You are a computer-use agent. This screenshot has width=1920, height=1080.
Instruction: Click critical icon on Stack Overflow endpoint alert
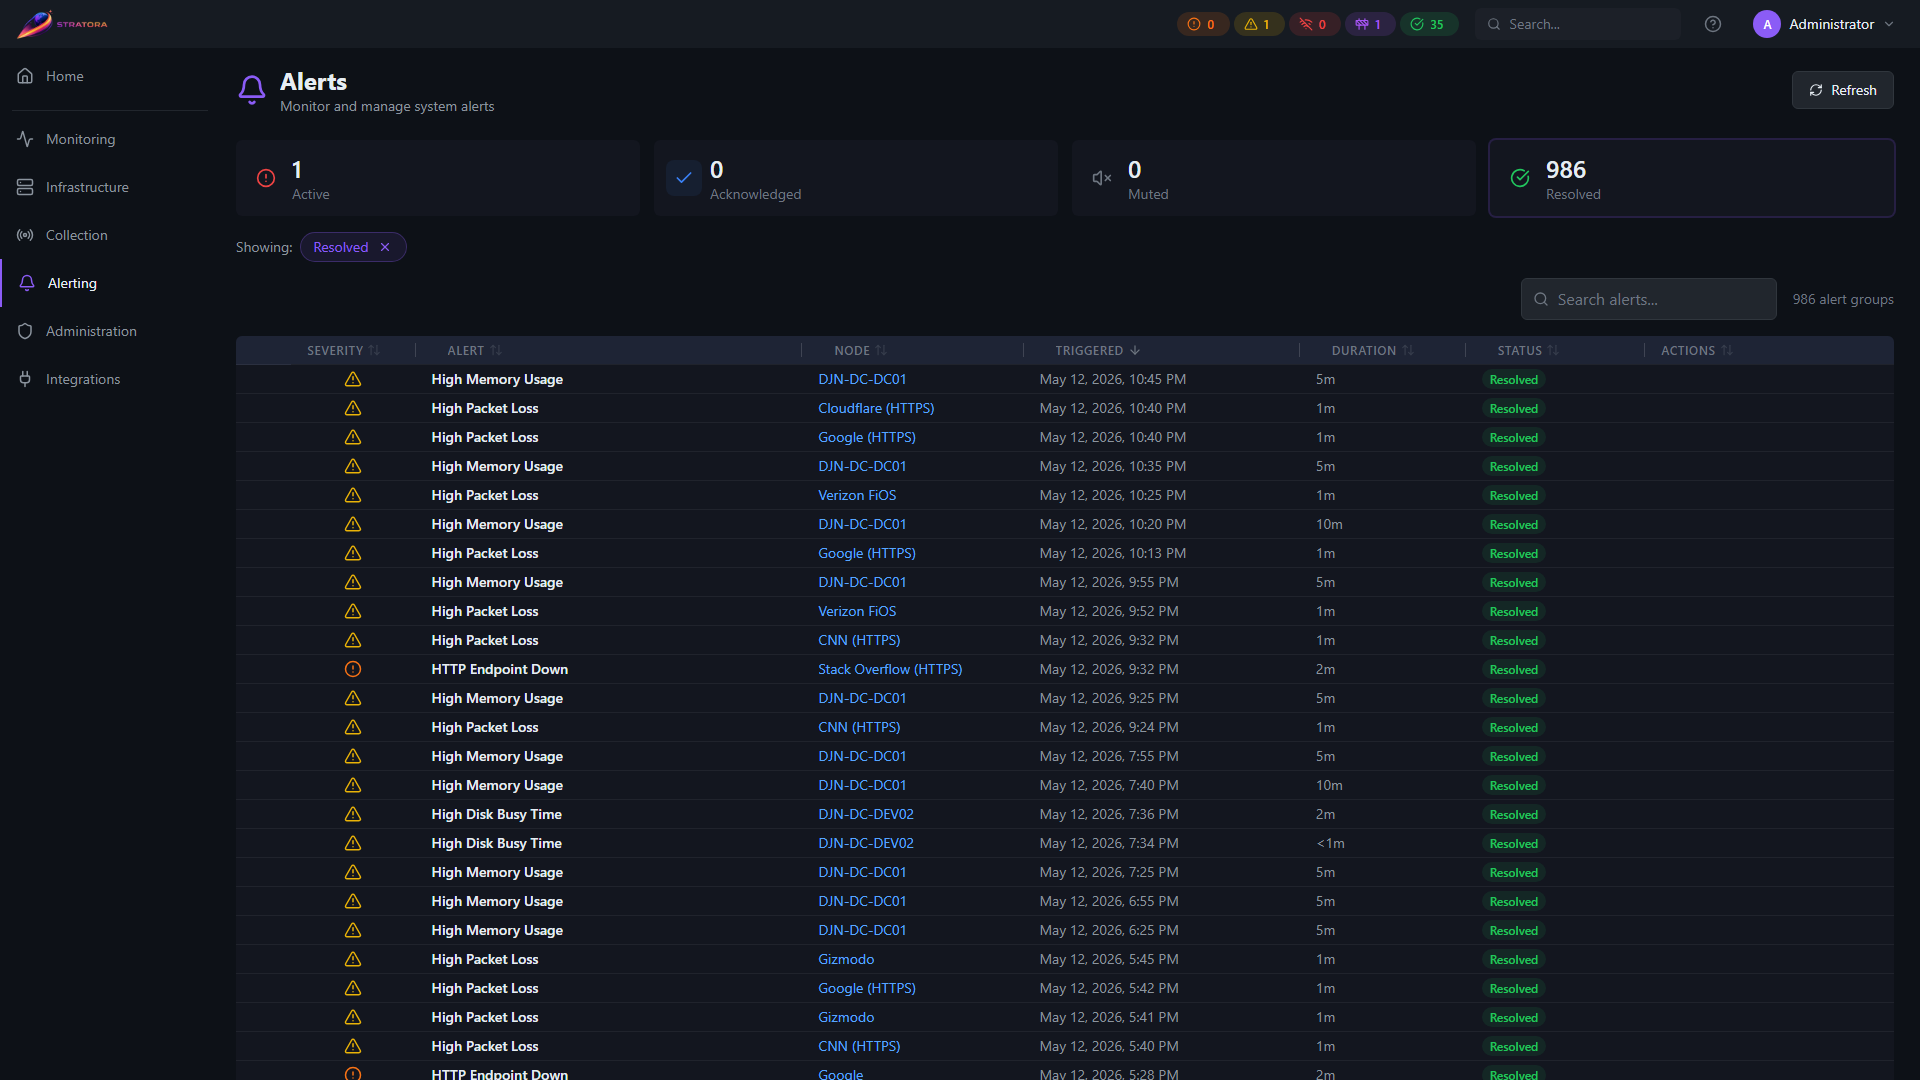pyautogui.click(x=353, y=669)
